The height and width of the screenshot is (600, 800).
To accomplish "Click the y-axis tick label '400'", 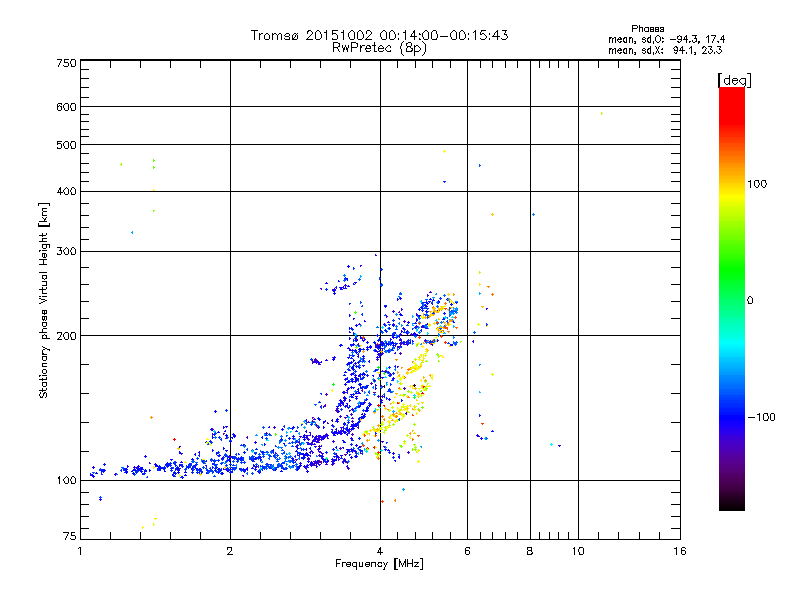I will tap(66, 191).
